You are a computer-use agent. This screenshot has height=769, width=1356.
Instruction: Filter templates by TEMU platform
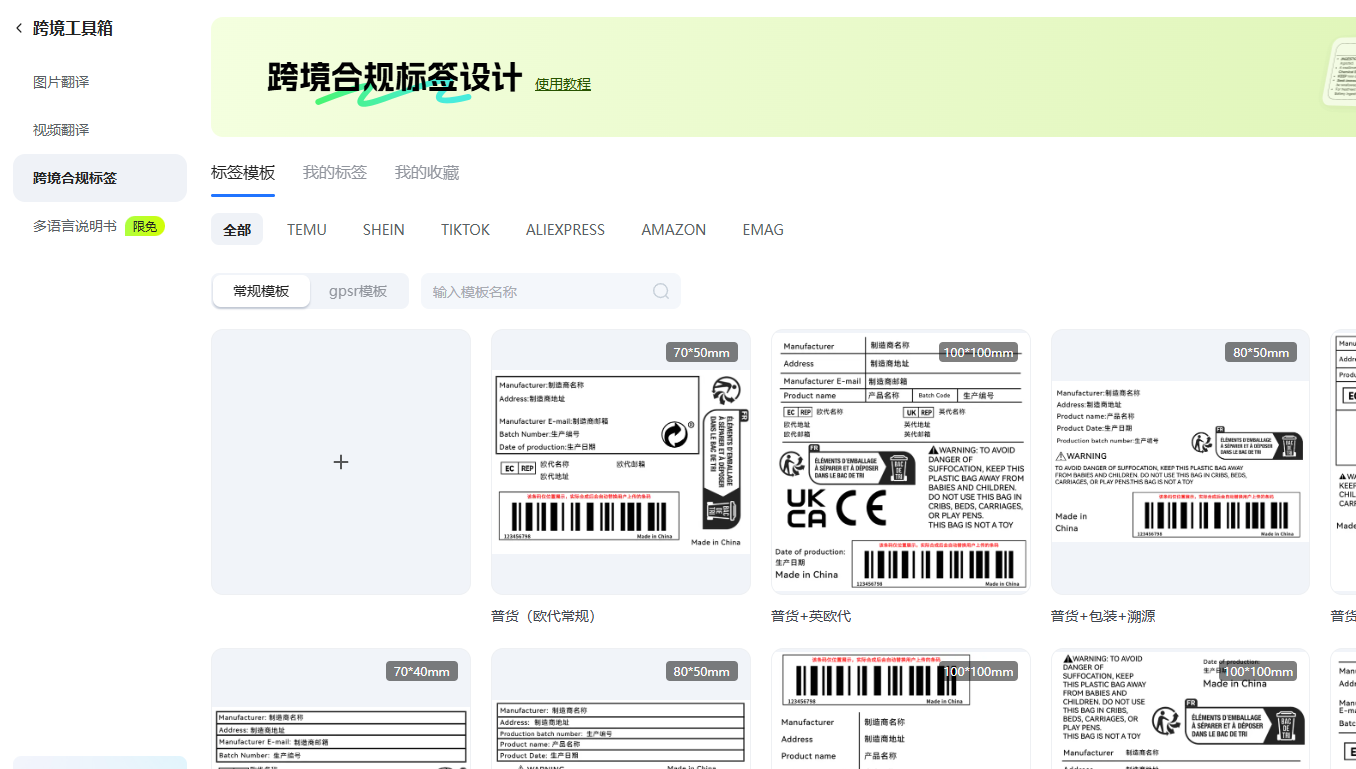point(306,229)
